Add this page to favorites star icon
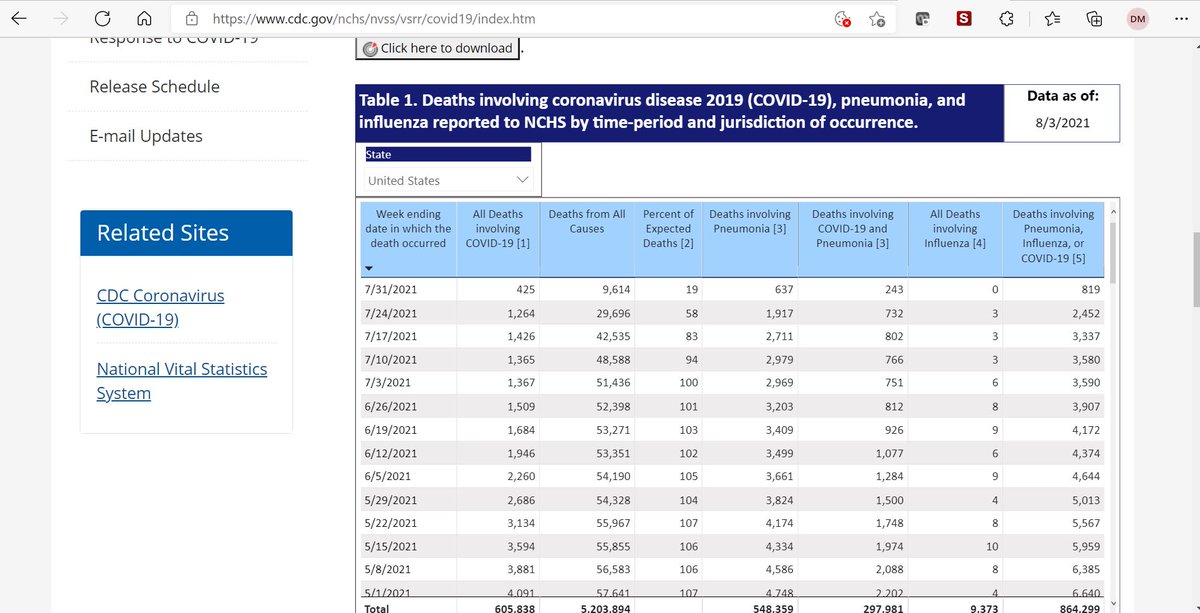 877,19
